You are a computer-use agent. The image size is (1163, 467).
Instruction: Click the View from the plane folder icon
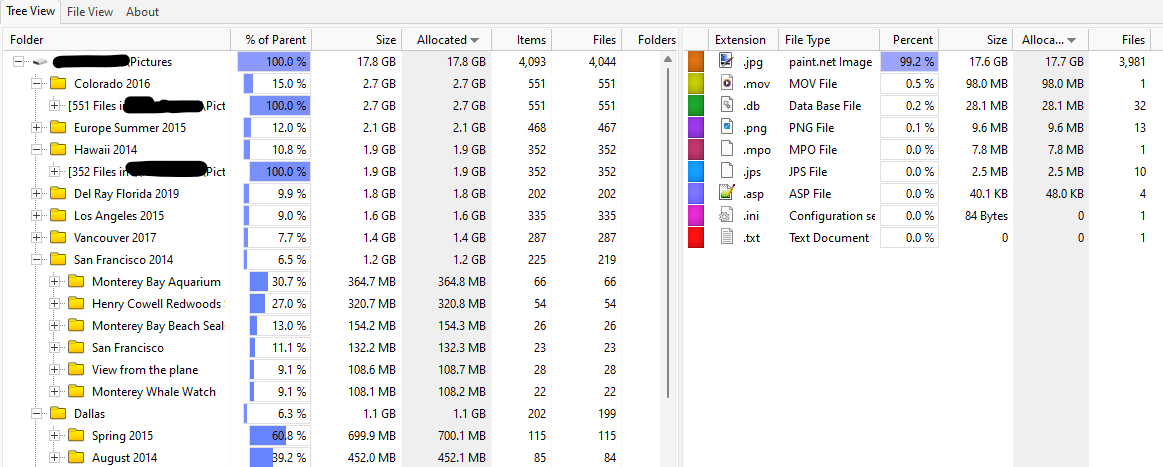[76, 369]
